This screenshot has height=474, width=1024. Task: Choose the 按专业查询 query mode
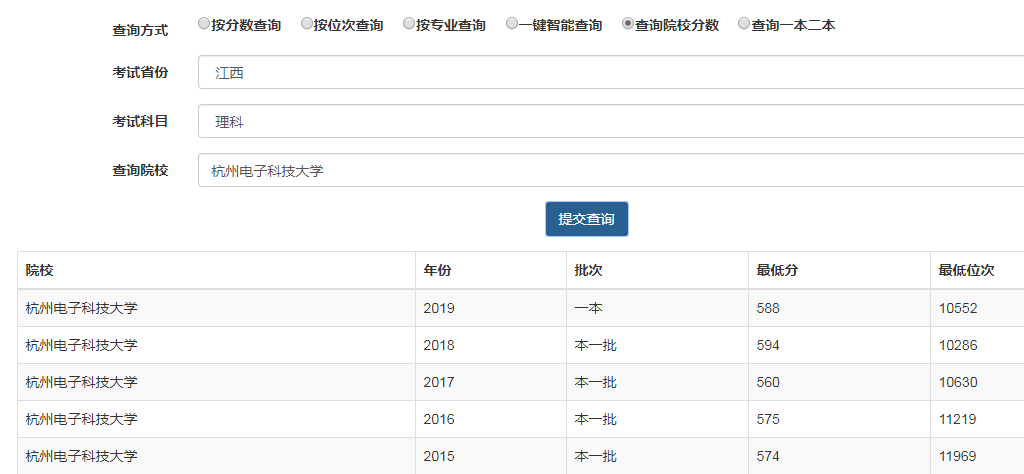click(x=409, y=24)
